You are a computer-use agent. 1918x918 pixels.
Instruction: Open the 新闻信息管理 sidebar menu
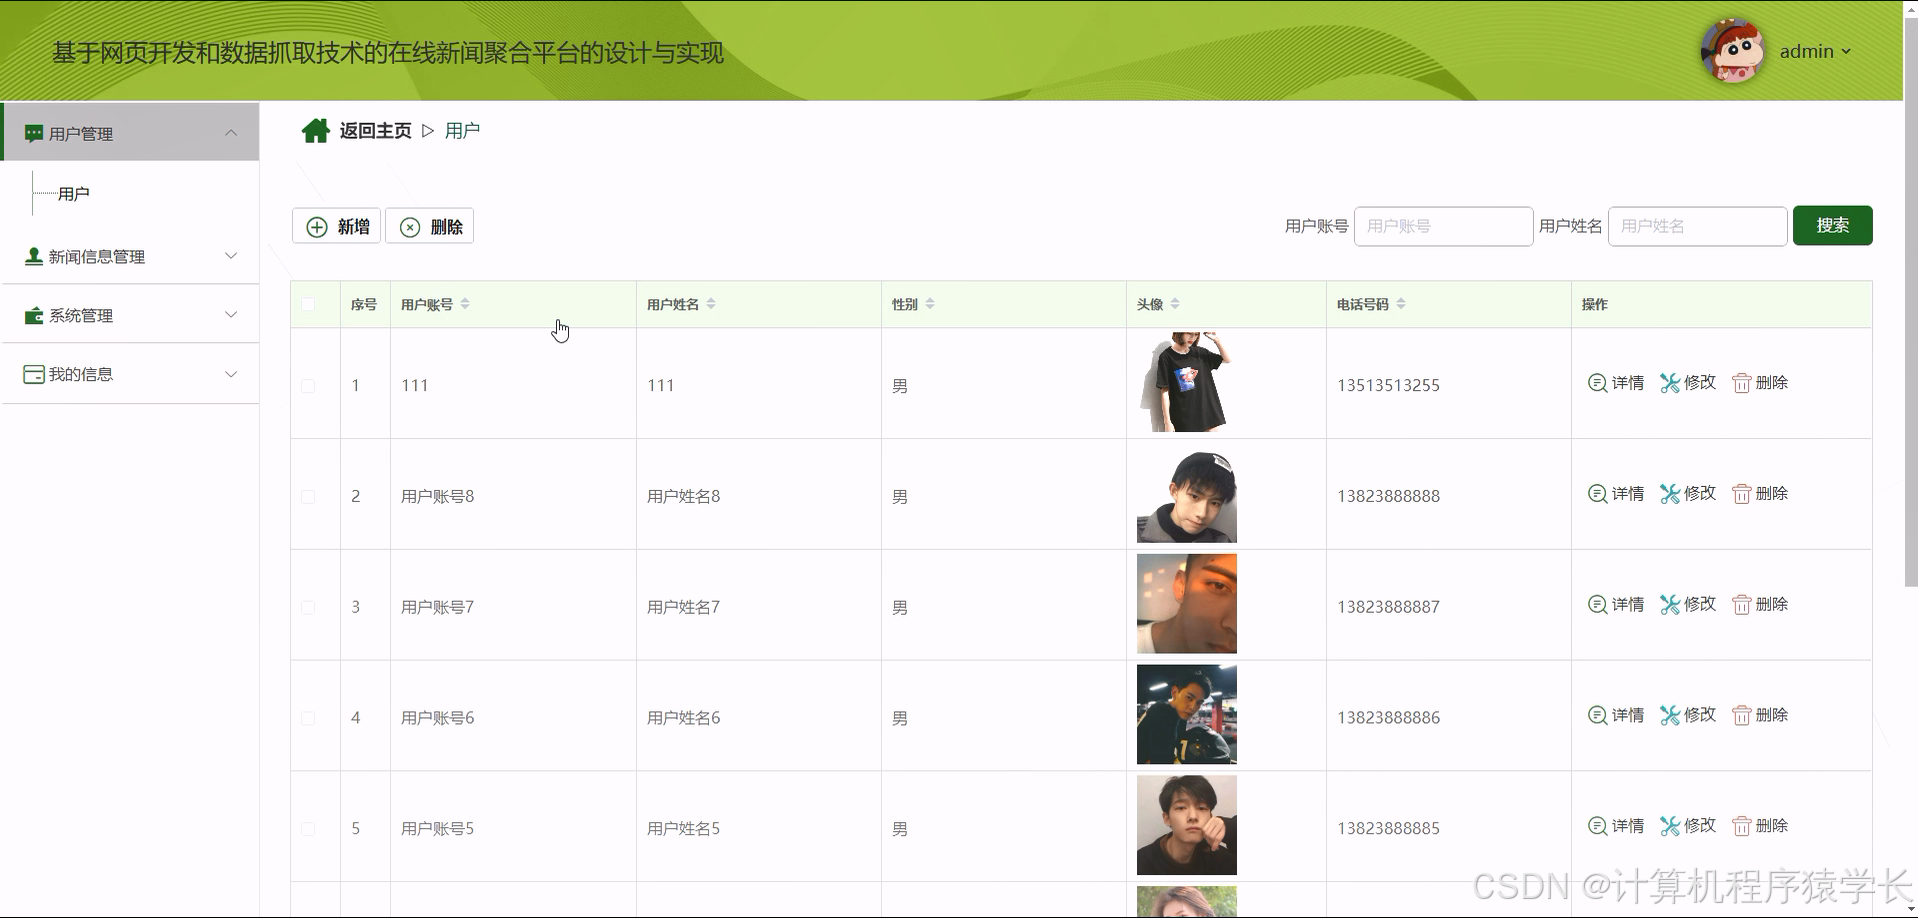pos(130,256)
